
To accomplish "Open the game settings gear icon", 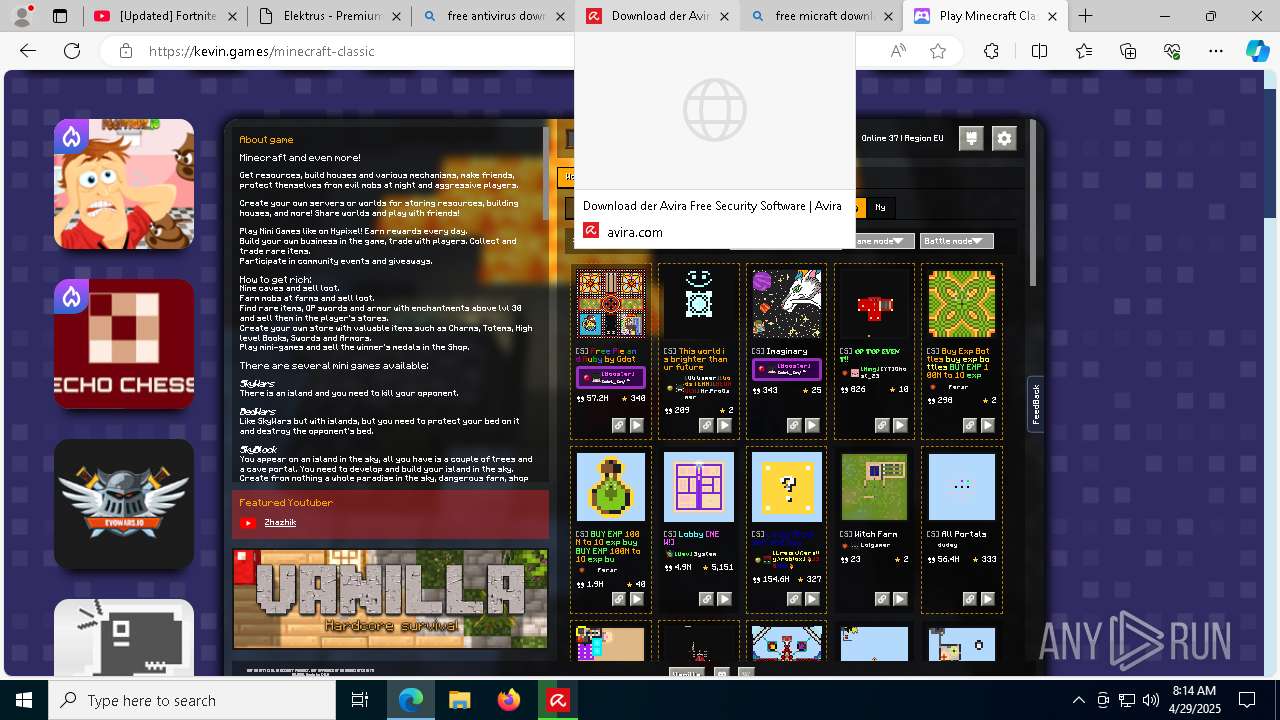I will click(1005, 139).
